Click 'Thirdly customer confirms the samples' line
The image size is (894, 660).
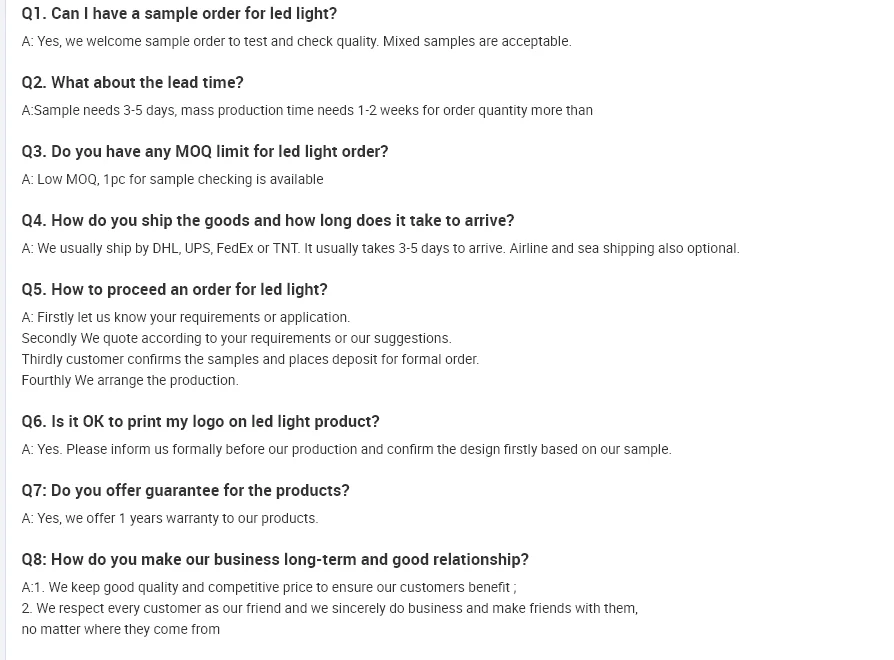[x=250, y=359]
